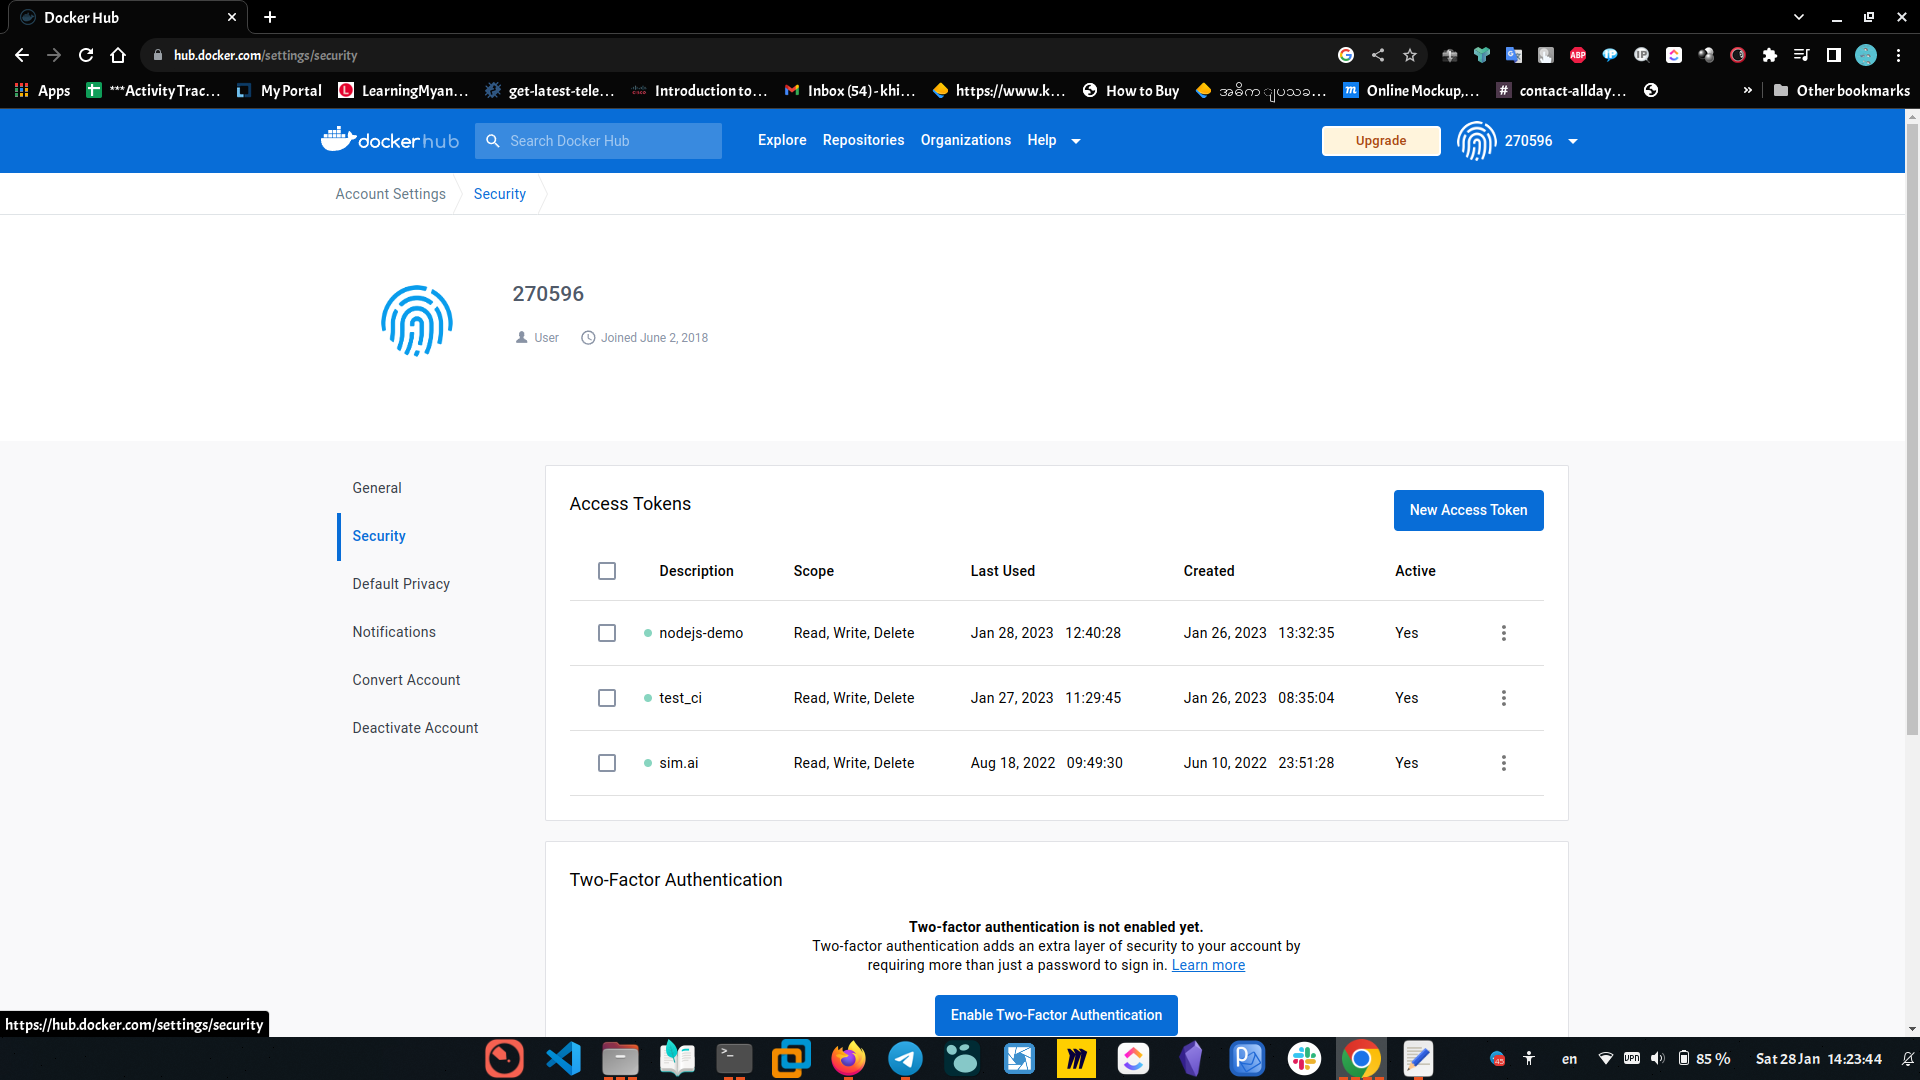Check the sim.ai token checkbox
The width and height of the screenshot is (1920, 1080).
coord(607,763)
